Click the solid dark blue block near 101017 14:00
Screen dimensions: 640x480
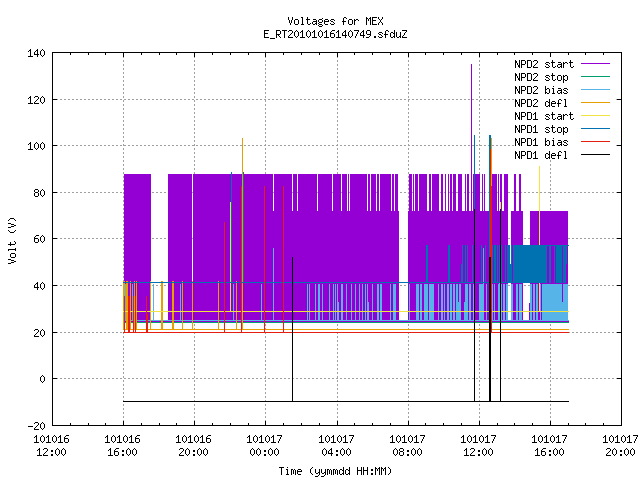[x=529, y=264]
